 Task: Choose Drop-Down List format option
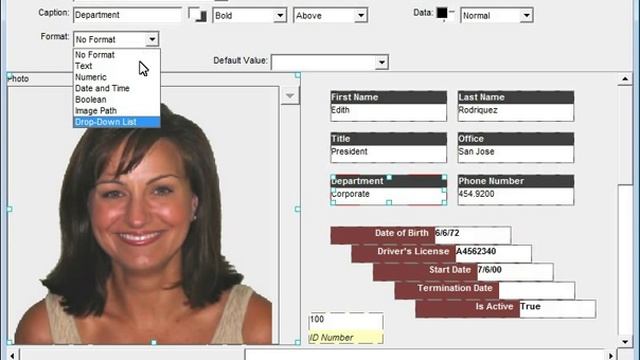click(x=117, y=122)
